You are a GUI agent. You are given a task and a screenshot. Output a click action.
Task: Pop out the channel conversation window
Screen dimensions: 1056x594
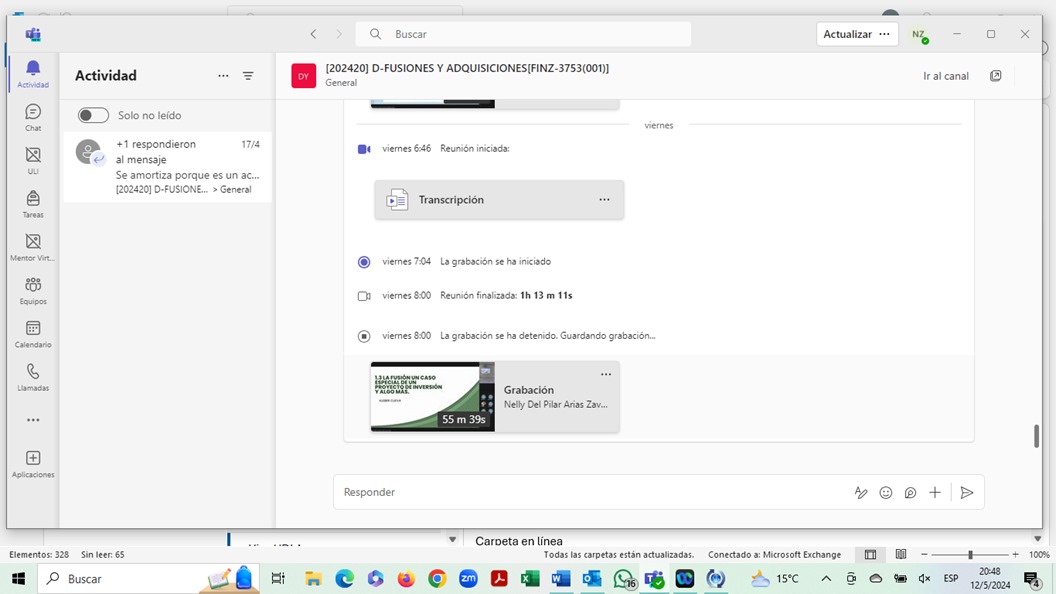point(995,76)
